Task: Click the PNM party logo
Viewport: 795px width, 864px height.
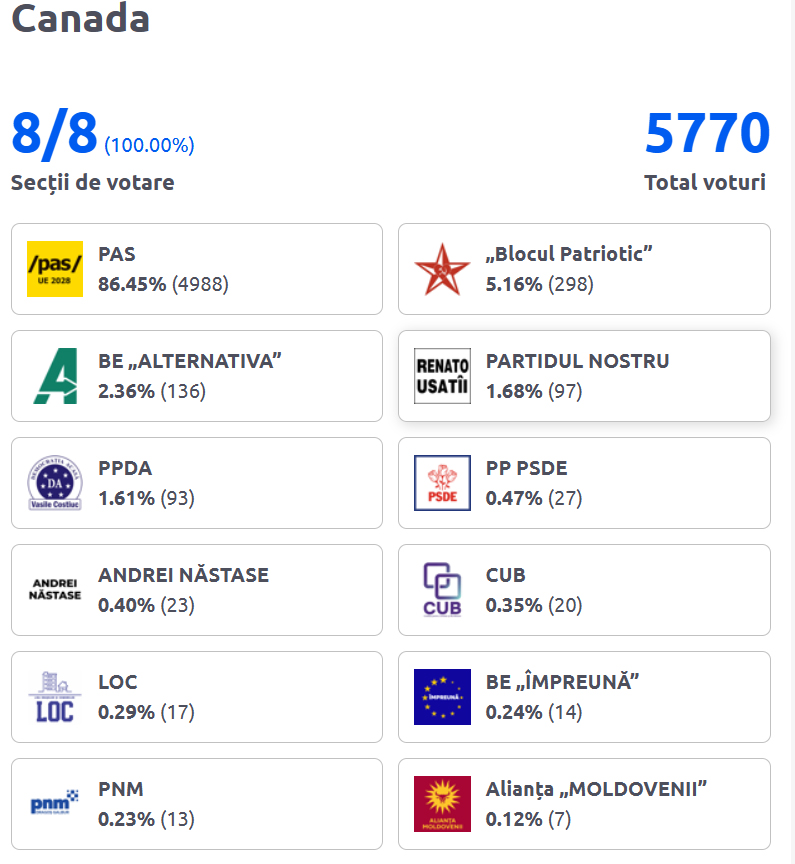Action: click(x=55, y=804)
